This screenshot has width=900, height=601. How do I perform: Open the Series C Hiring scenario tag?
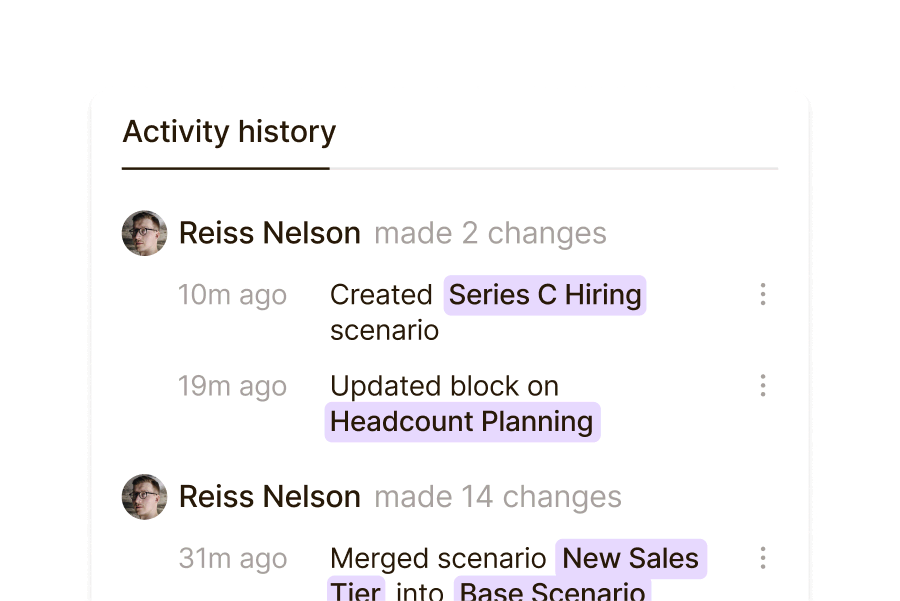click(x=545, y=295)
